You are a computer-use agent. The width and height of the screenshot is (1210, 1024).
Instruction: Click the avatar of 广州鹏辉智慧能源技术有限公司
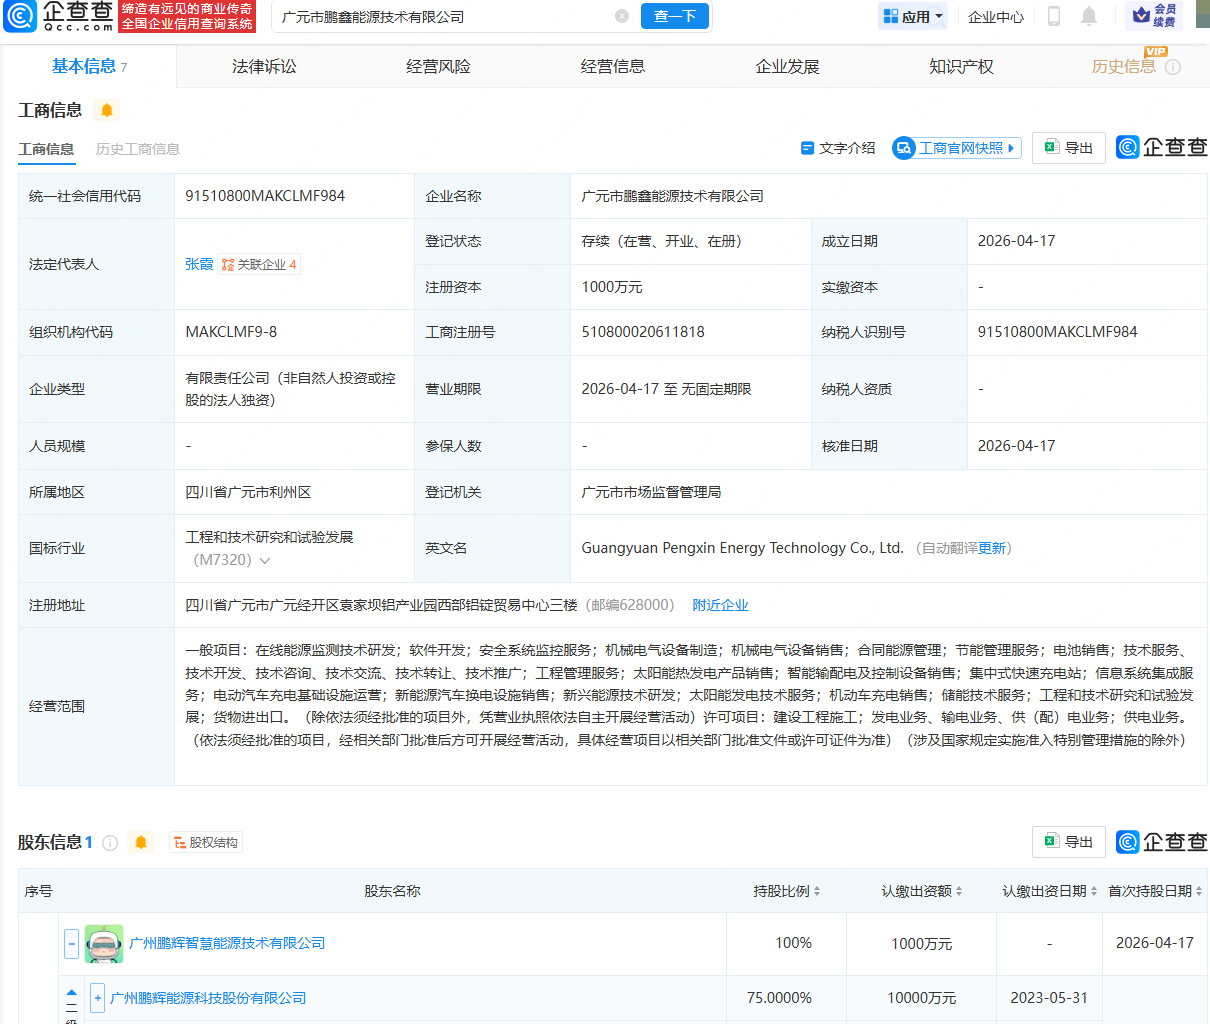pos(104,944)
